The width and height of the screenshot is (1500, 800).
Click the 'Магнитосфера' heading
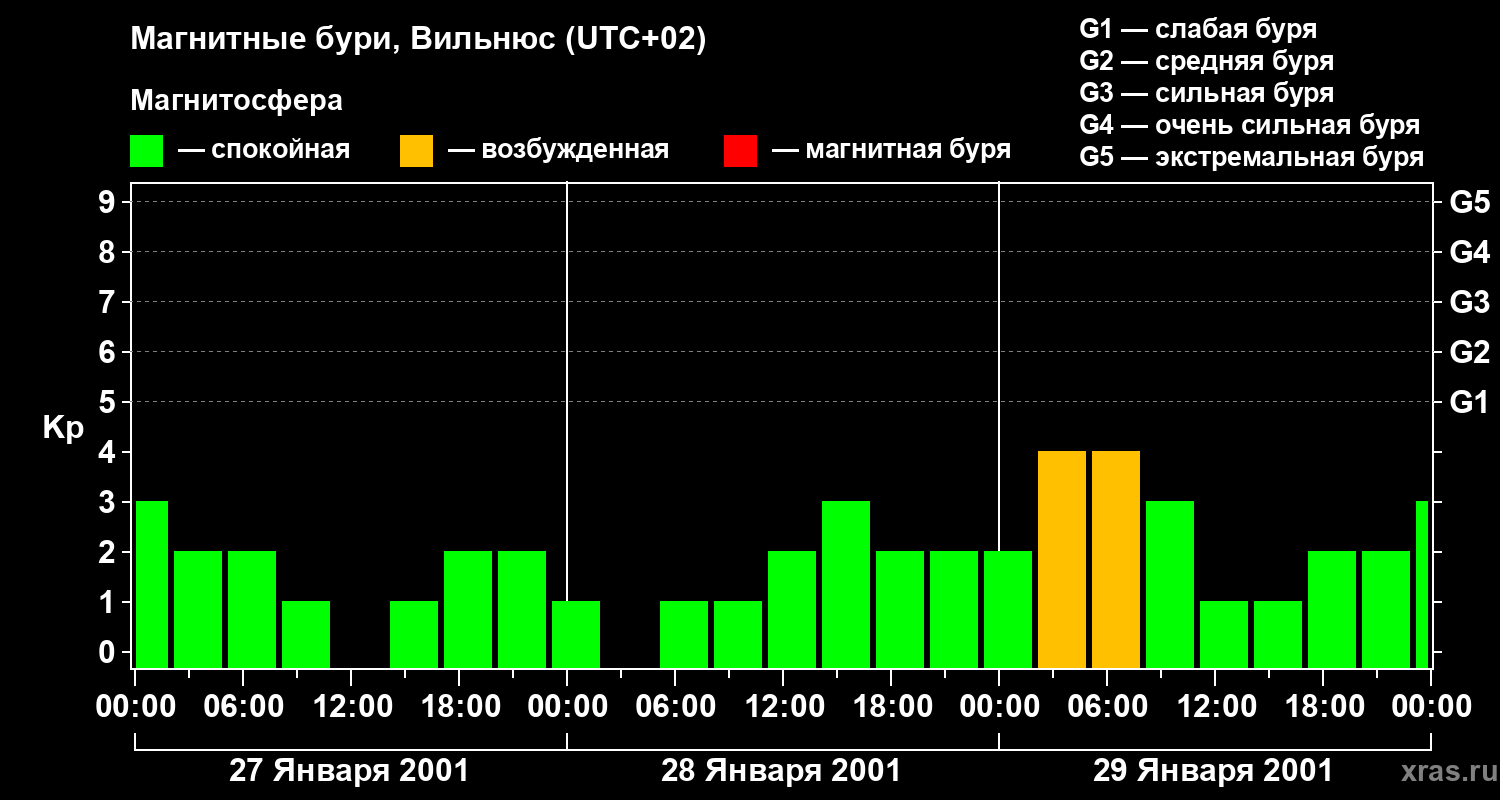(236, 101)
